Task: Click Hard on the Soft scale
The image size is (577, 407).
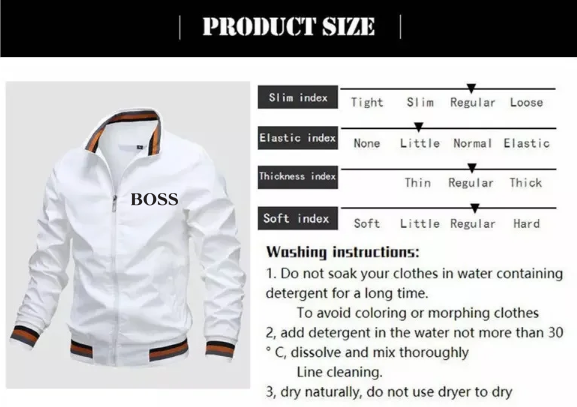Action: [x=527, y=223]
